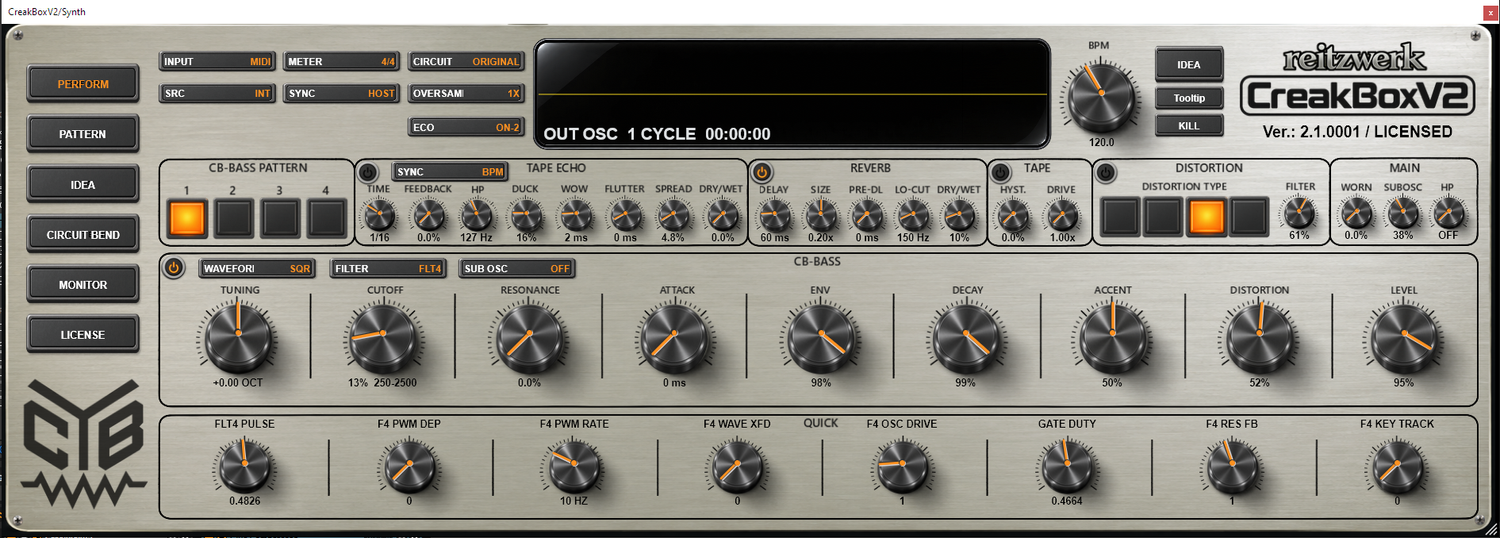Click the Main SUBOSC knob

(x=1403, y=212)
